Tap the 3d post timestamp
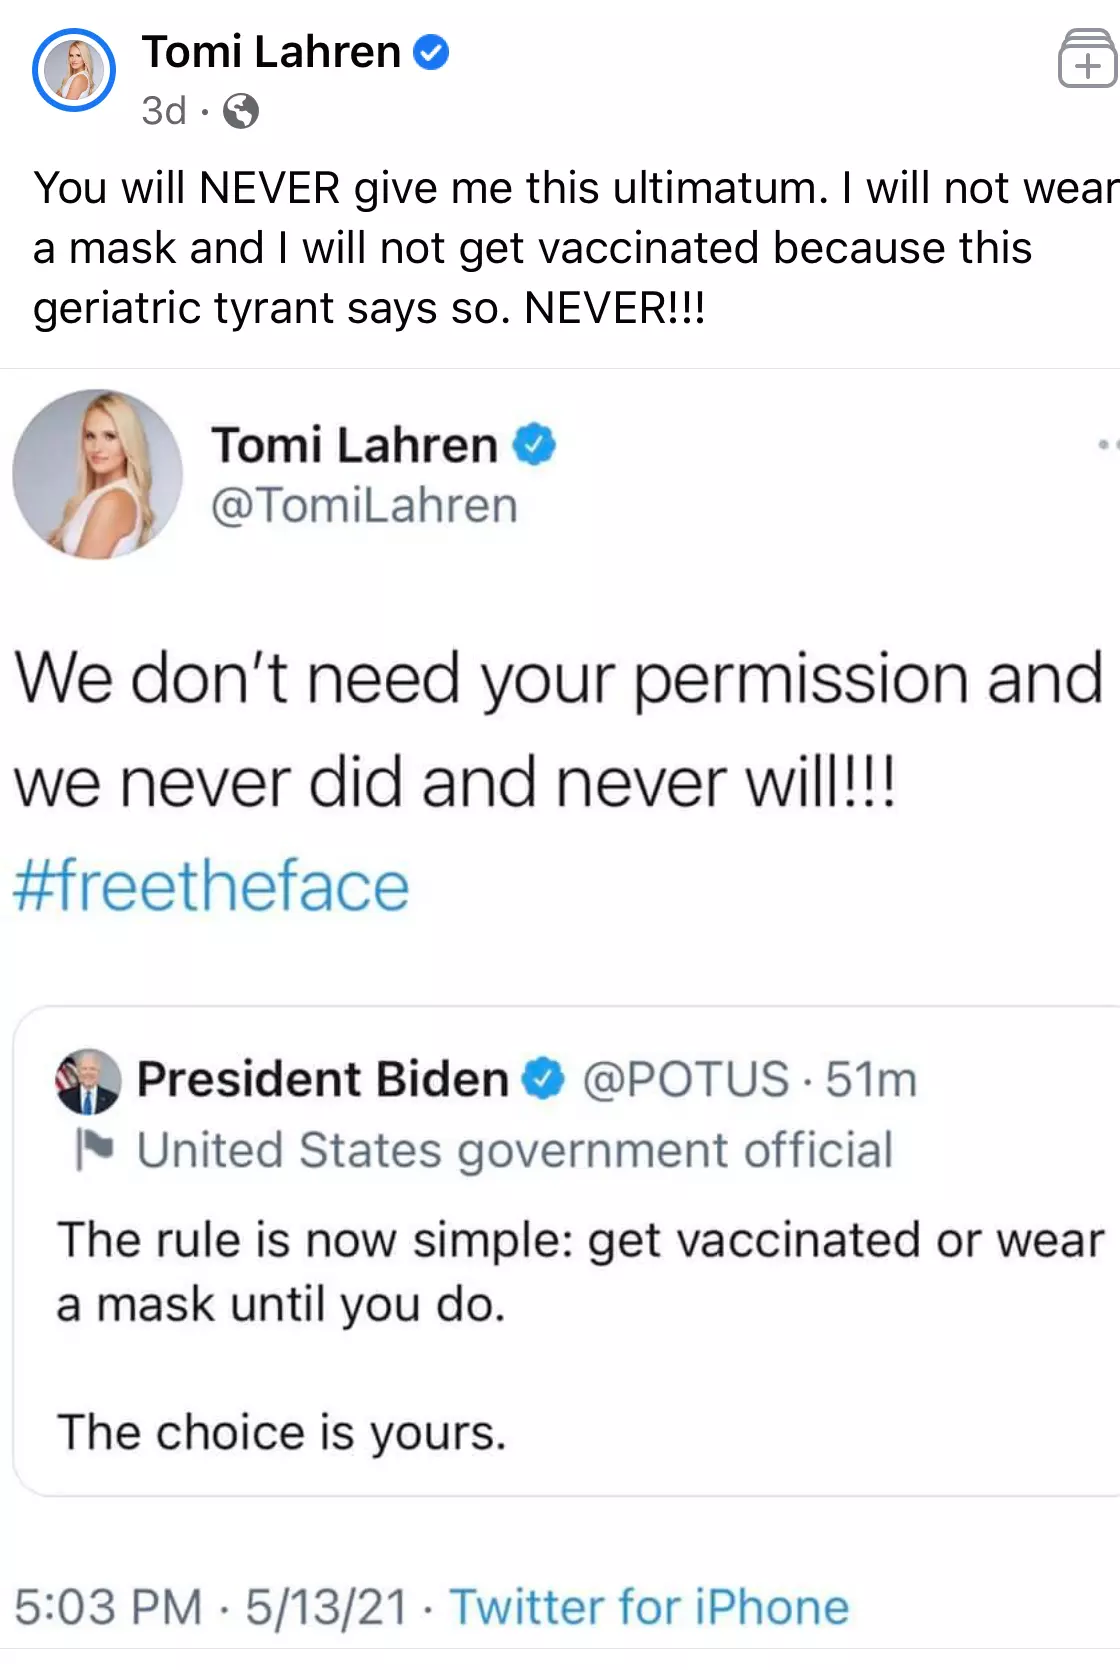This screenshot has width=1120, height=1670. [164, 111]
